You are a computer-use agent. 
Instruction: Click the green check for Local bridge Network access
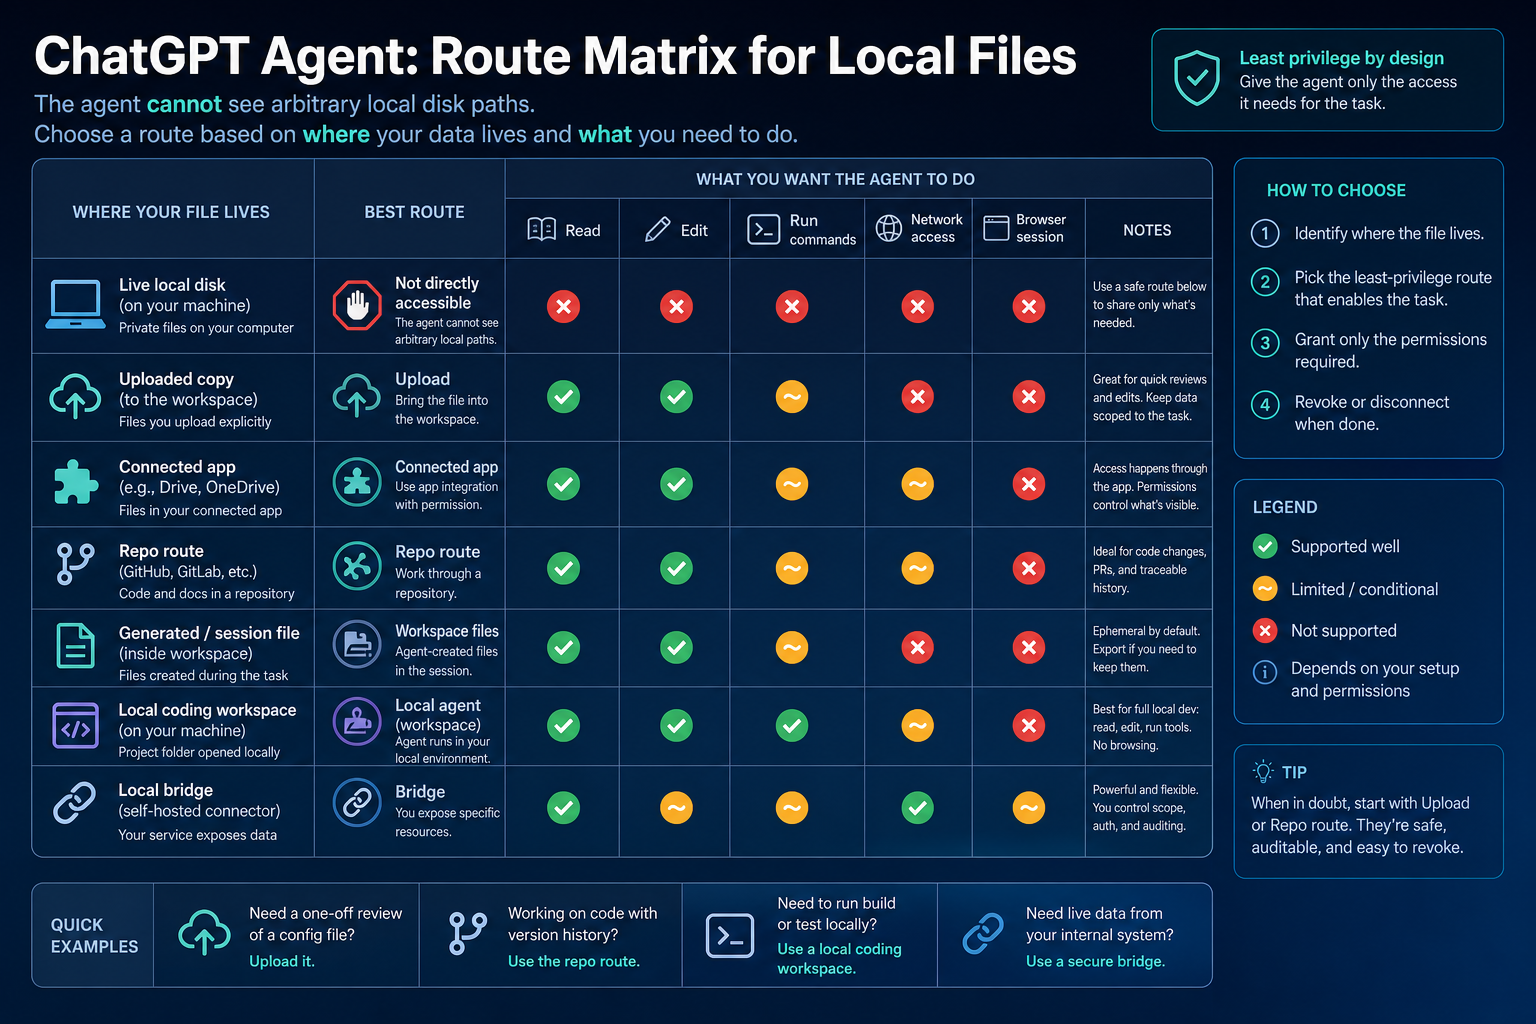click(x=917, y=807)
